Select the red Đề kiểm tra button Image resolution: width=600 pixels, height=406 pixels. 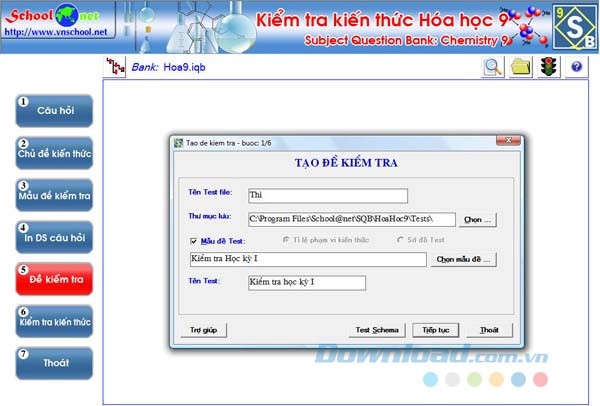coord(54,279)
